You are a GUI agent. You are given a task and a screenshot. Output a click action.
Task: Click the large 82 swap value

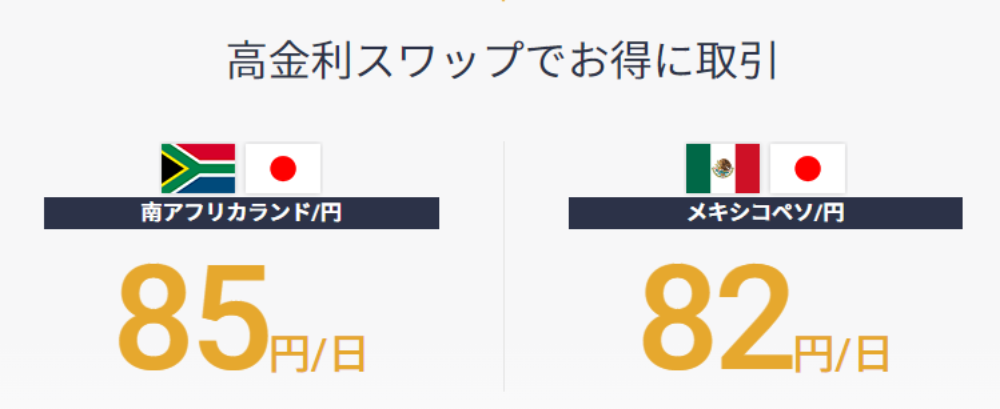coord(719,318)
